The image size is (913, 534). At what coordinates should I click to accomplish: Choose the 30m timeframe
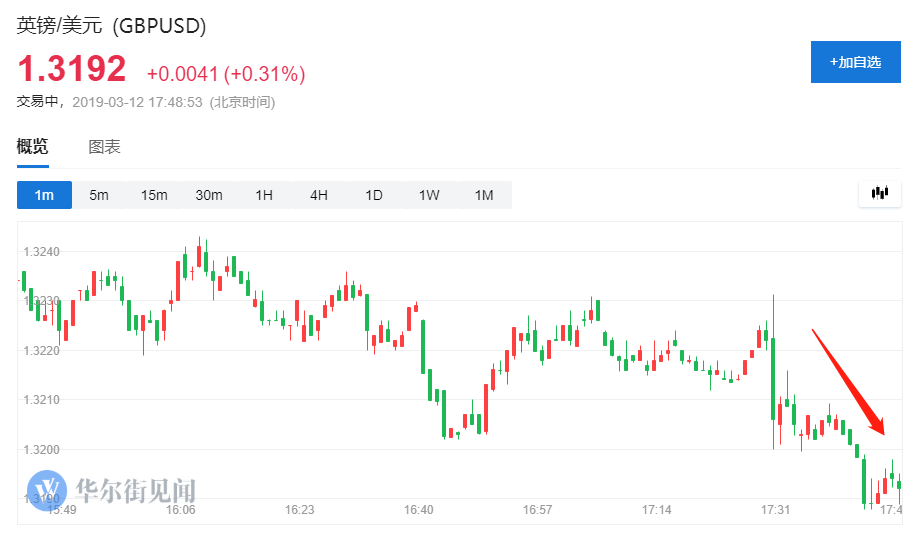209,195
